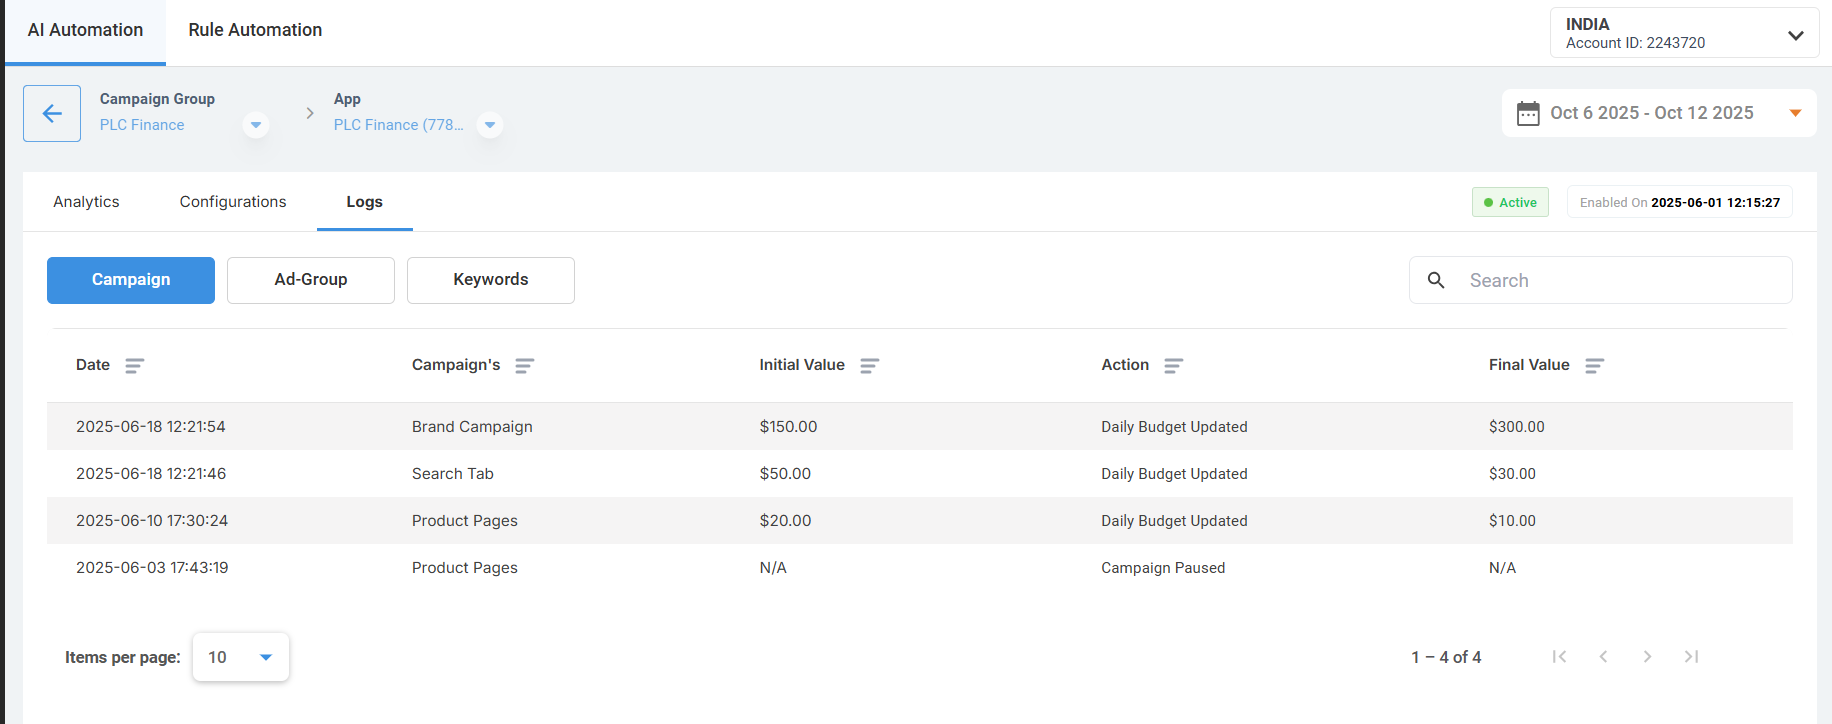The height and width of the screenshot is (724, 1832).
Task: Click the Date column filter icon
Action: [x=134, y=366]
